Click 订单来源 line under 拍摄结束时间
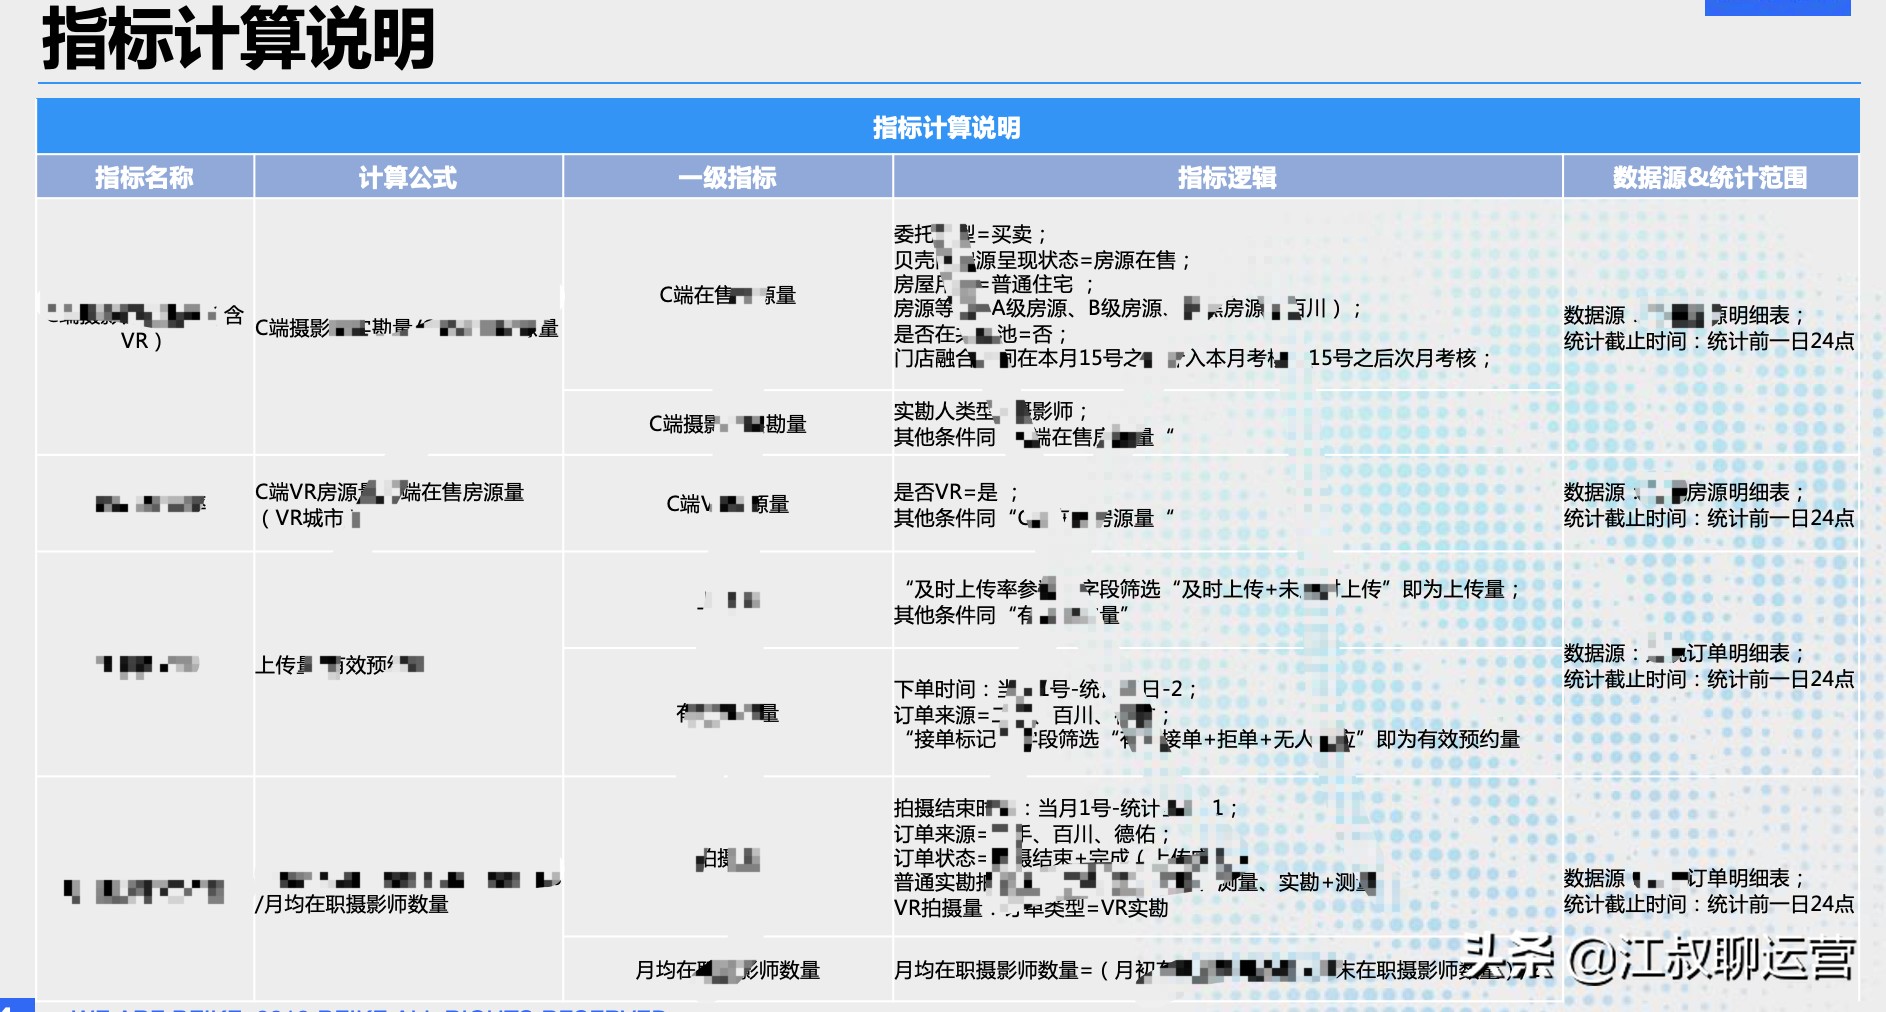 coord(1032,834)
